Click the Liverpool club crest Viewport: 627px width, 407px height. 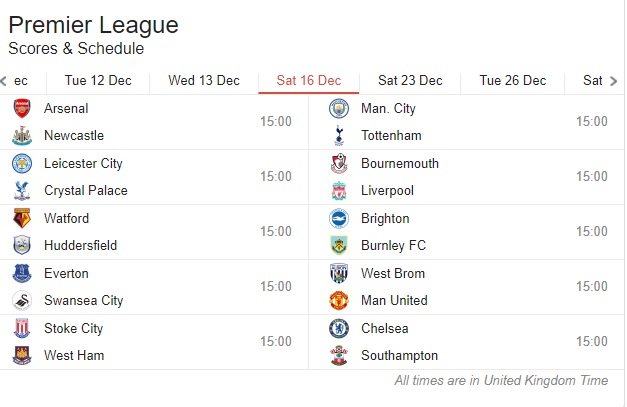(x=339, y=190)
